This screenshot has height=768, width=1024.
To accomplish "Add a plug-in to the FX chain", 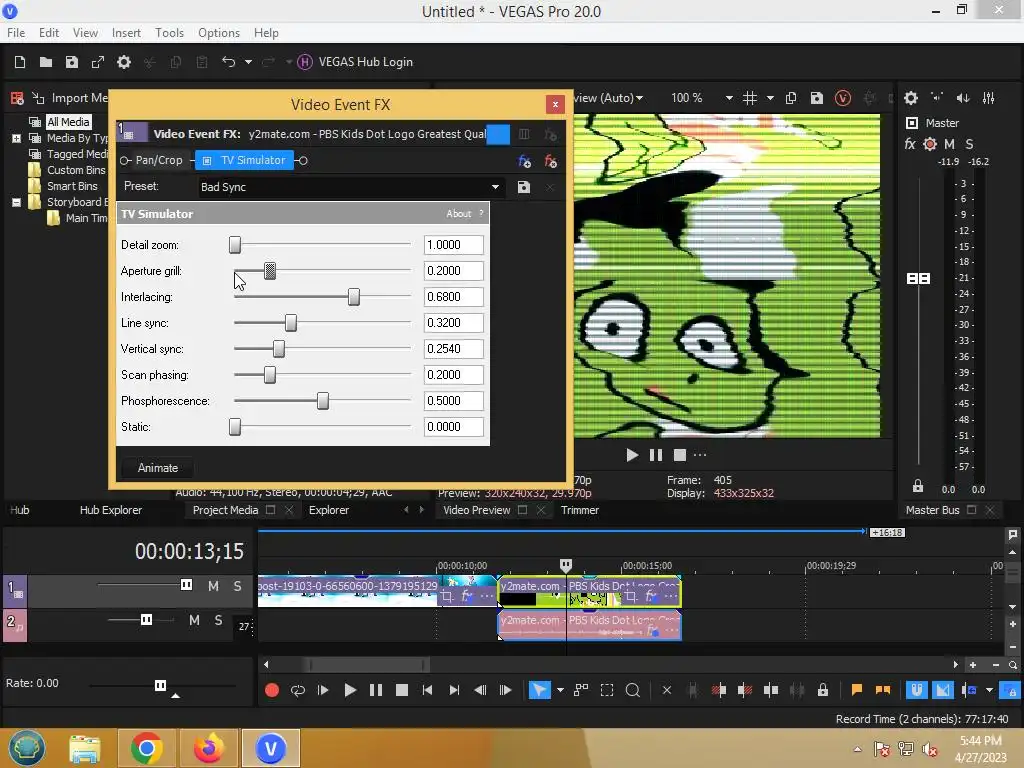I will coord(524,161).
